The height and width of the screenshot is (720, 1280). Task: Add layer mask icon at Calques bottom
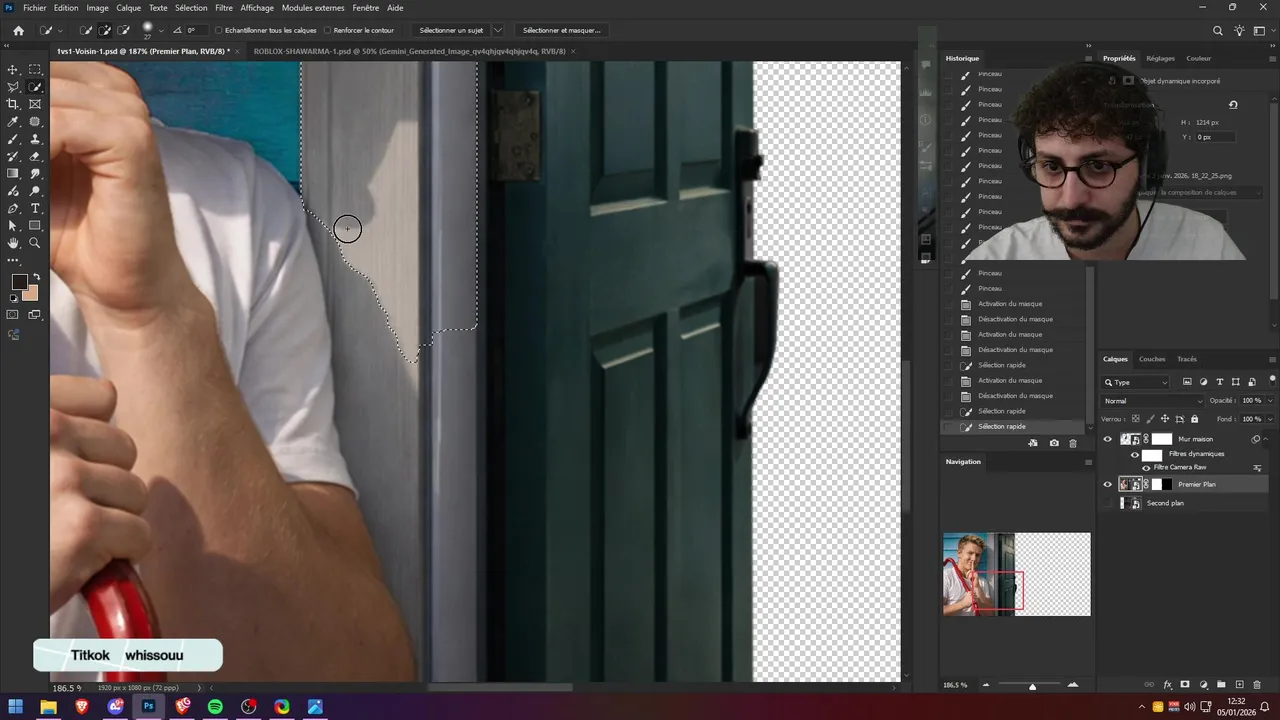click(1185, 685)
